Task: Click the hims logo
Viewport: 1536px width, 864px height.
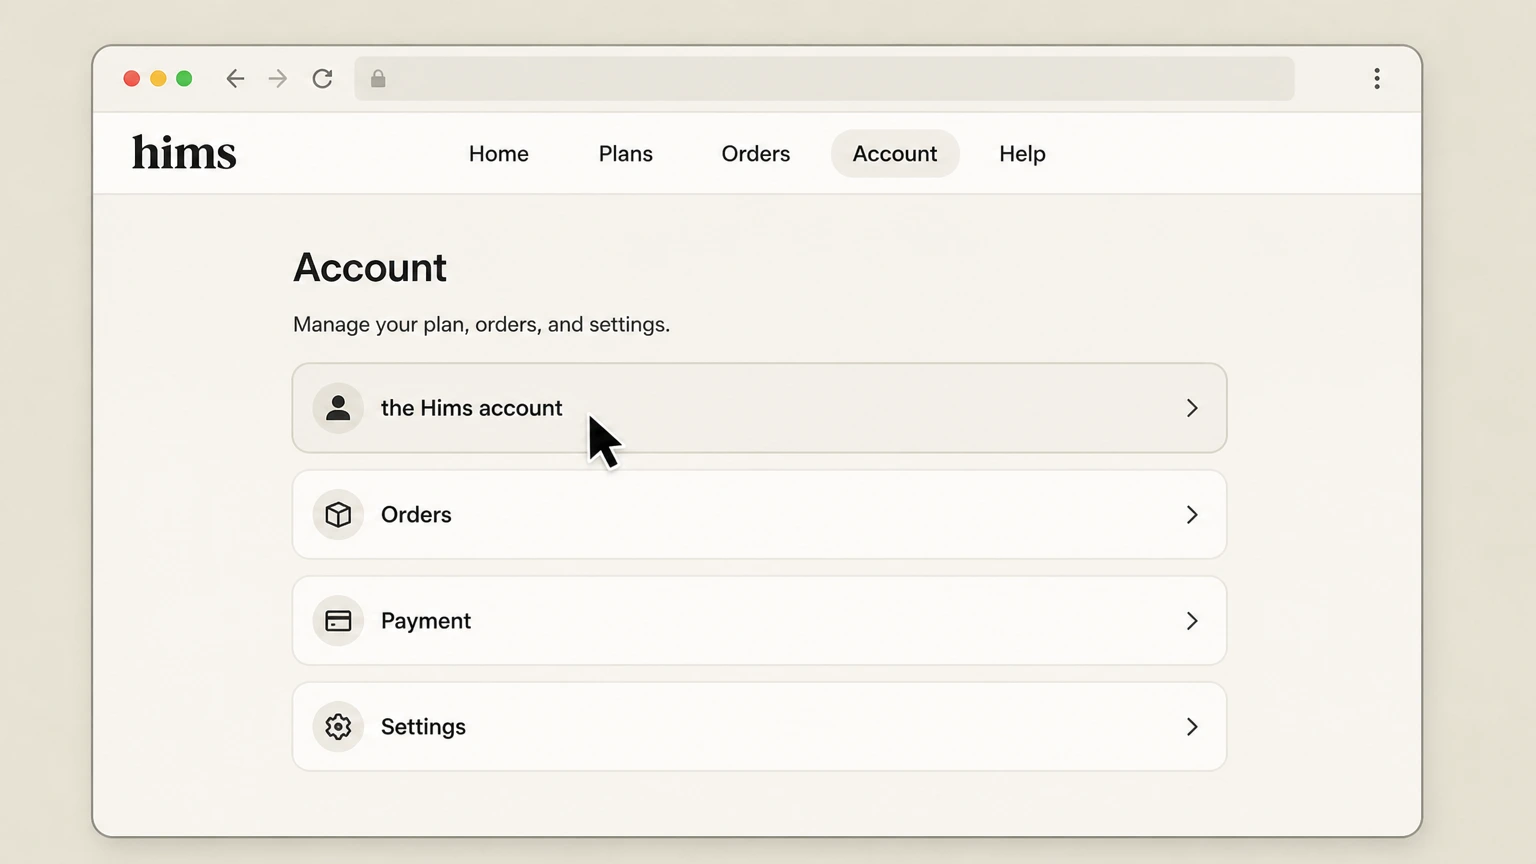Action: (x=184, y=153)
